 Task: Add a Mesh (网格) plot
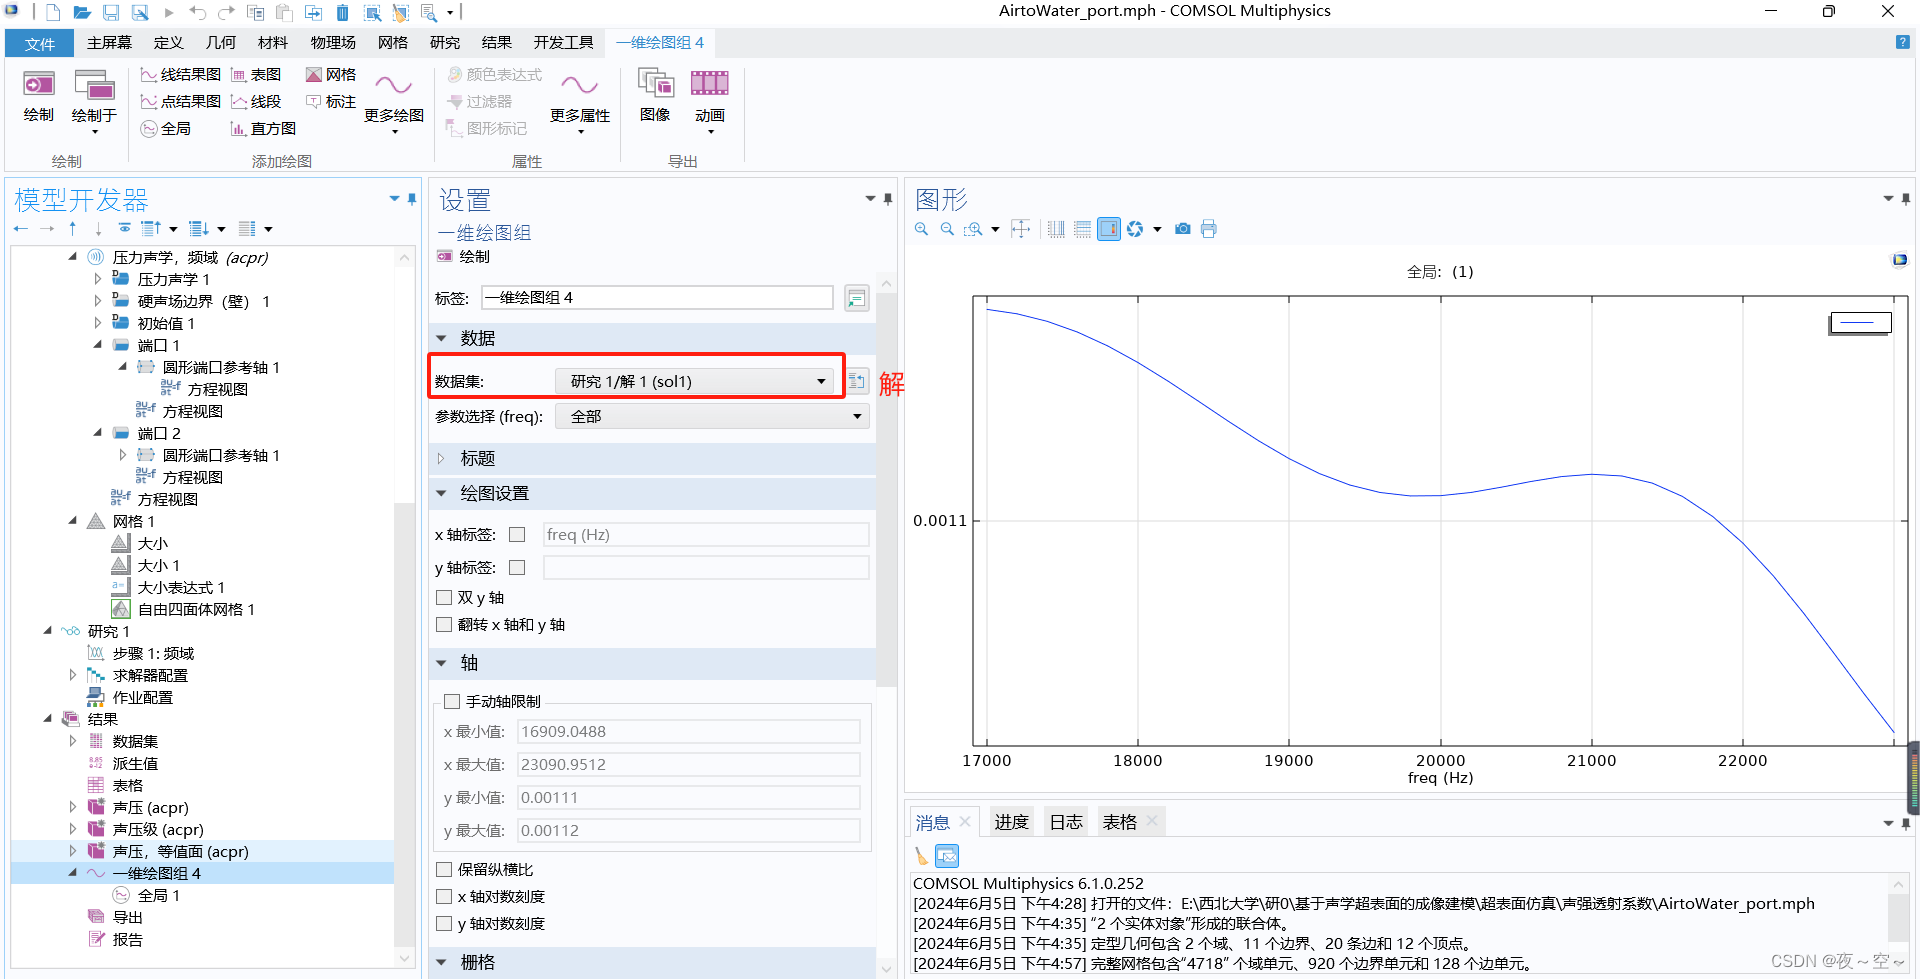pyautogui.click(x=331, y=75)
